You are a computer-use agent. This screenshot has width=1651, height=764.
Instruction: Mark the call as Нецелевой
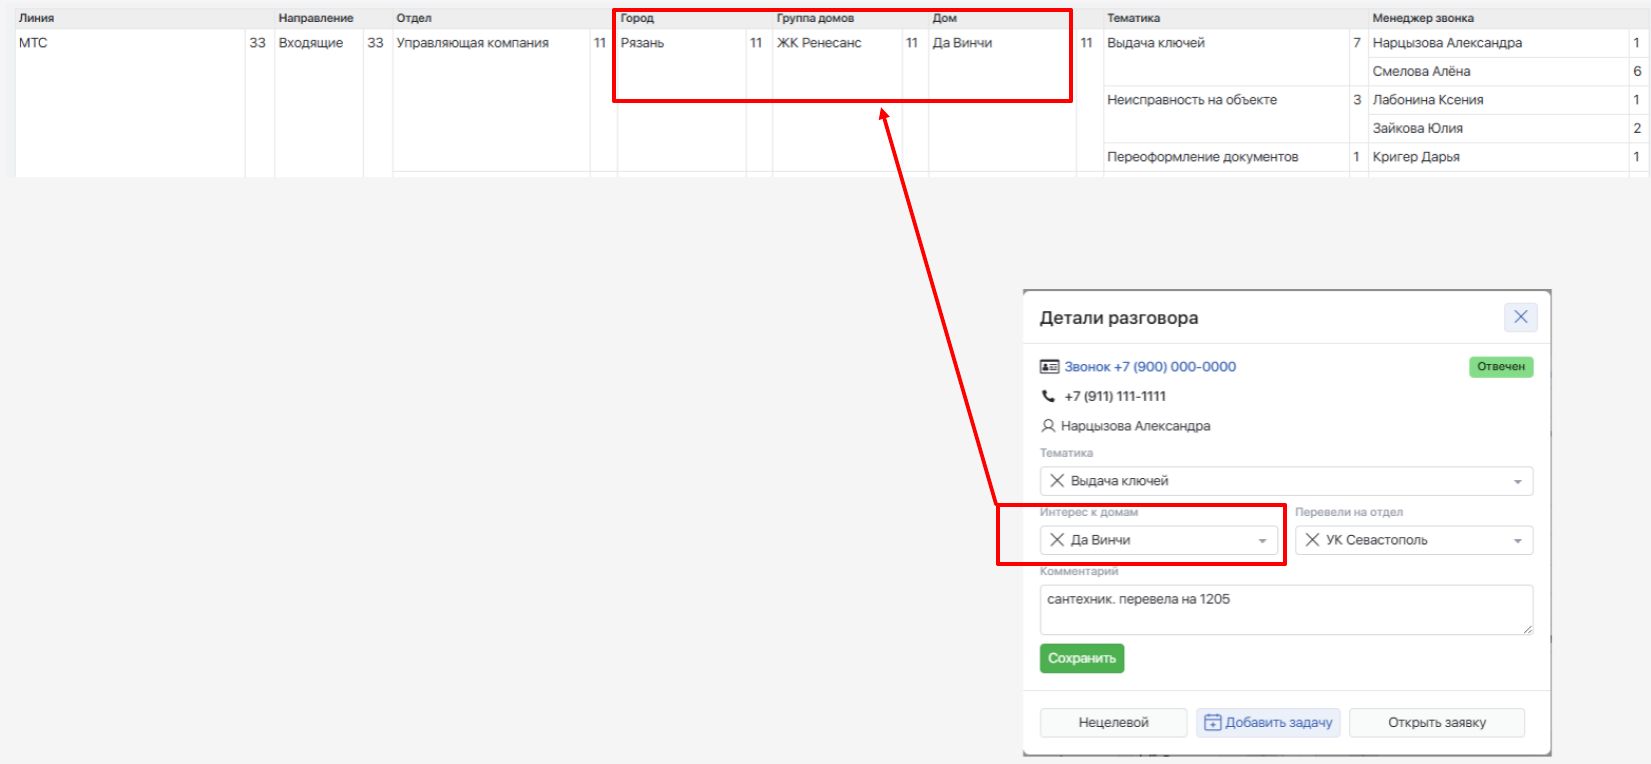pyautogui.click(x=1113, y=722)
